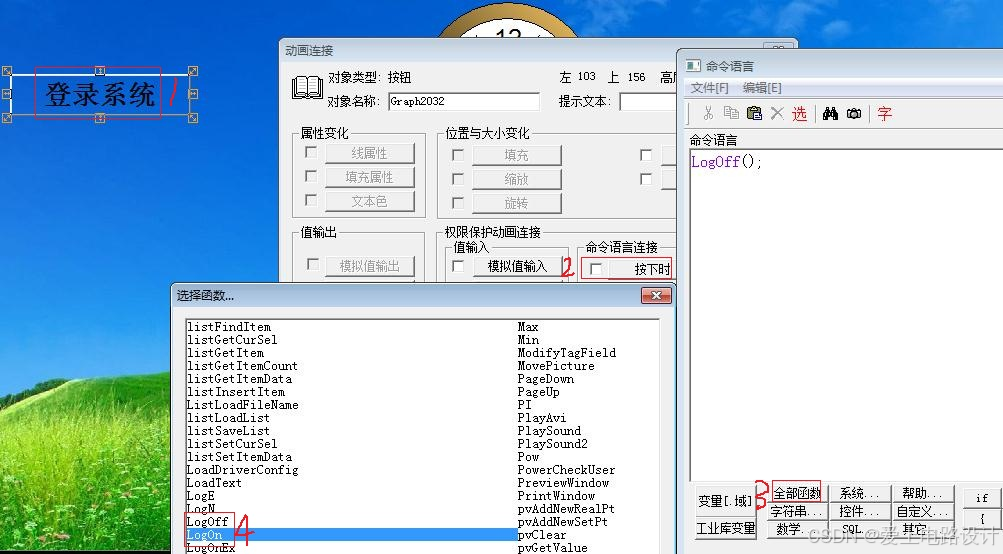The height and width of the screenshot is (554, 1003).
Task: Click the 填充 button
Action: pos(517,155)
